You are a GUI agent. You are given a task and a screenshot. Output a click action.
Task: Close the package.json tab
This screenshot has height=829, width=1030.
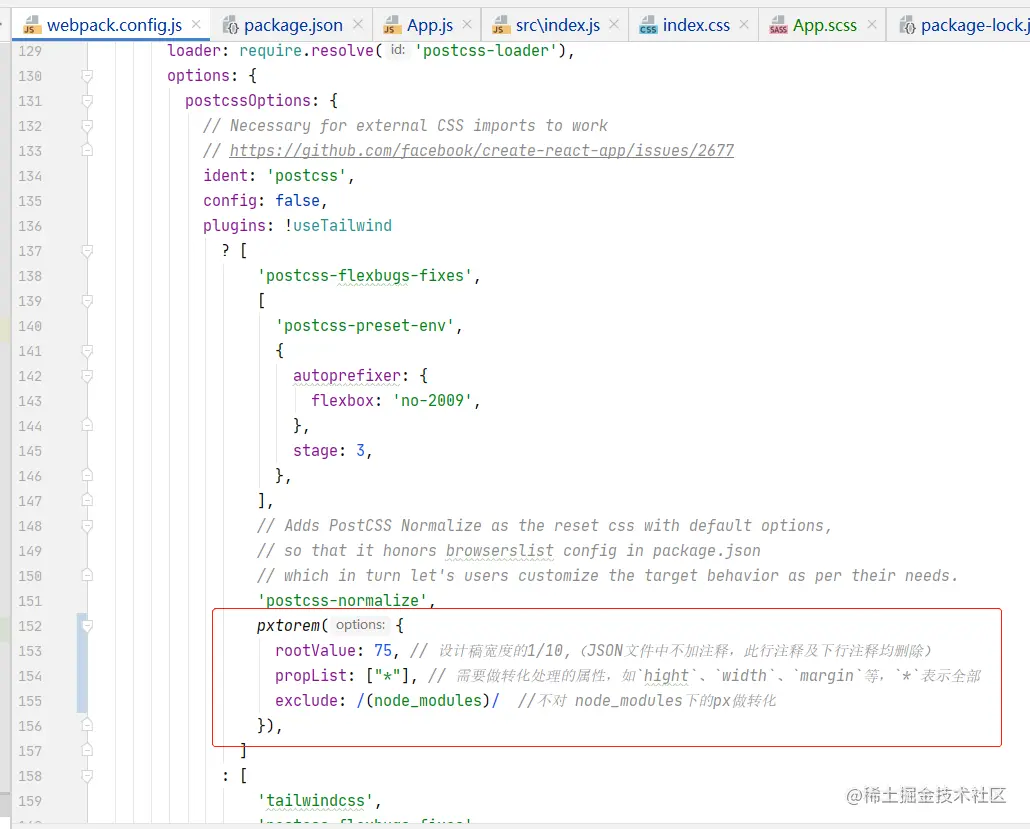(x=358, y=24)
